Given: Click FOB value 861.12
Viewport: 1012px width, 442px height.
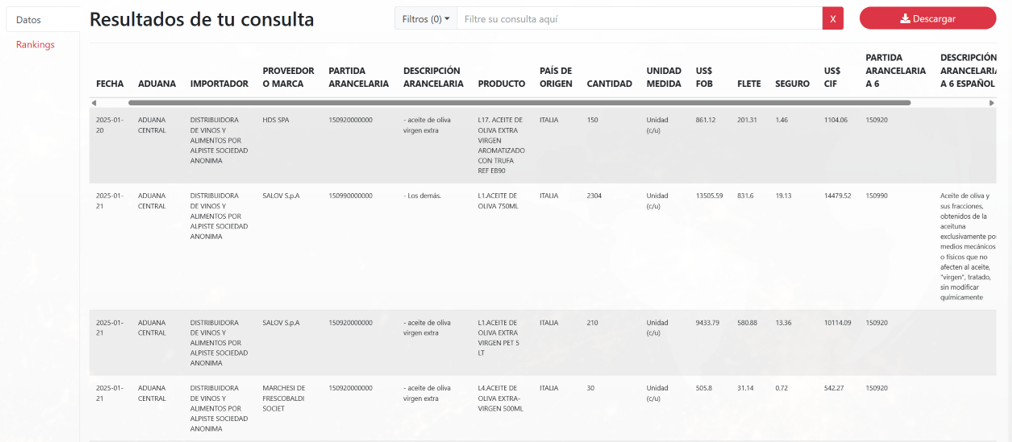Looking at the screenshot, I should [x=707, y=120].
